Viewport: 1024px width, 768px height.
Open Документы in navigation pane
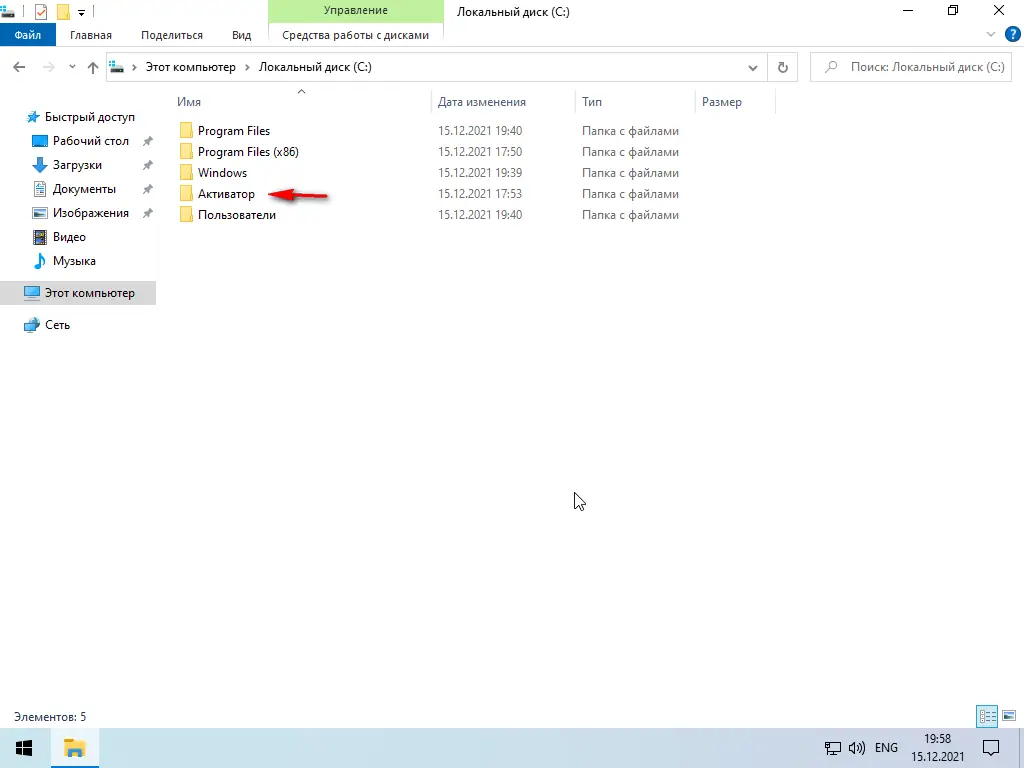click(84, 189)
